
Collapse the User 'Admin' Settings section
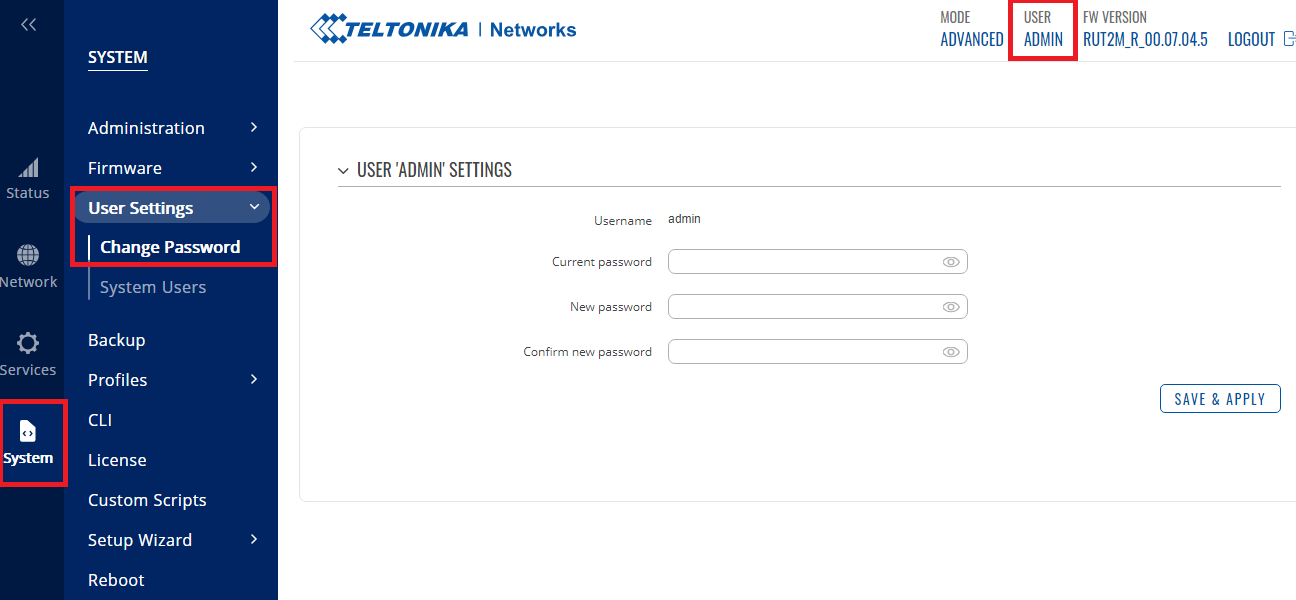coord(344,171)
